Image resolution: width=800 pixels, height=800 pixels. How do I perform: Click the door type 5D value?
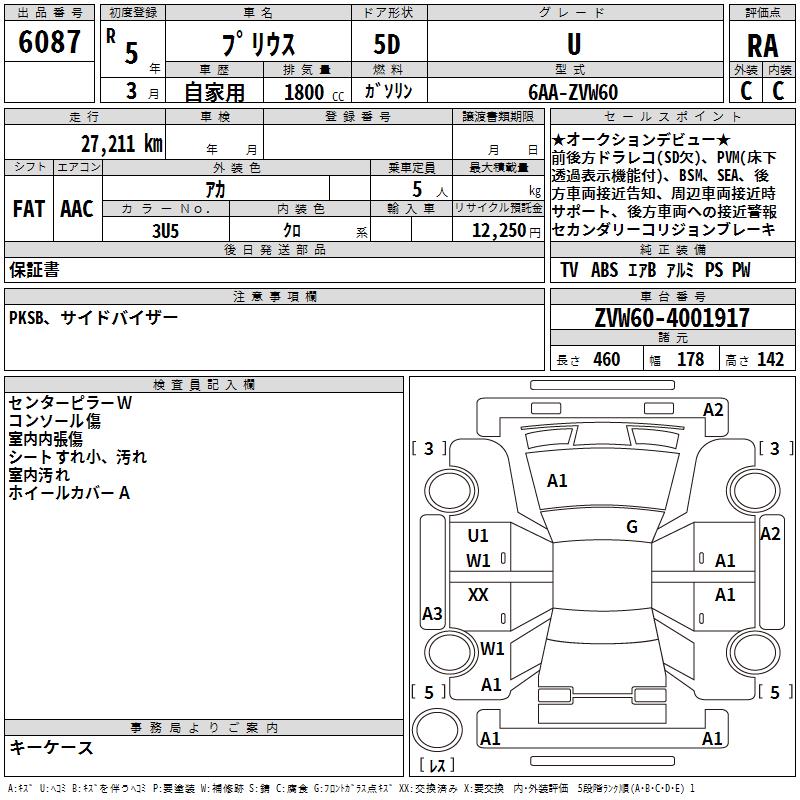387,44
